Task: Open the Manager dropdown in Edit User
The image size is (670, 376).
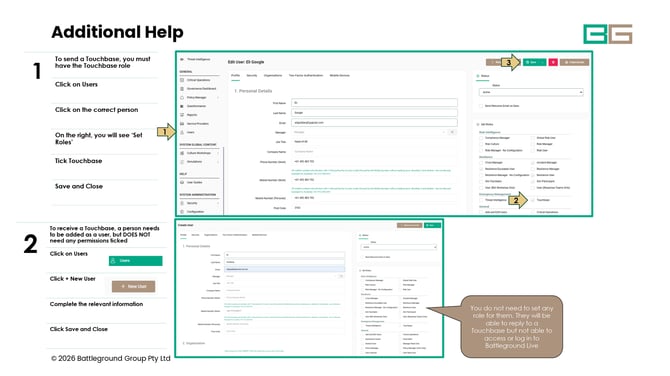Action: (x=370, y=132)
